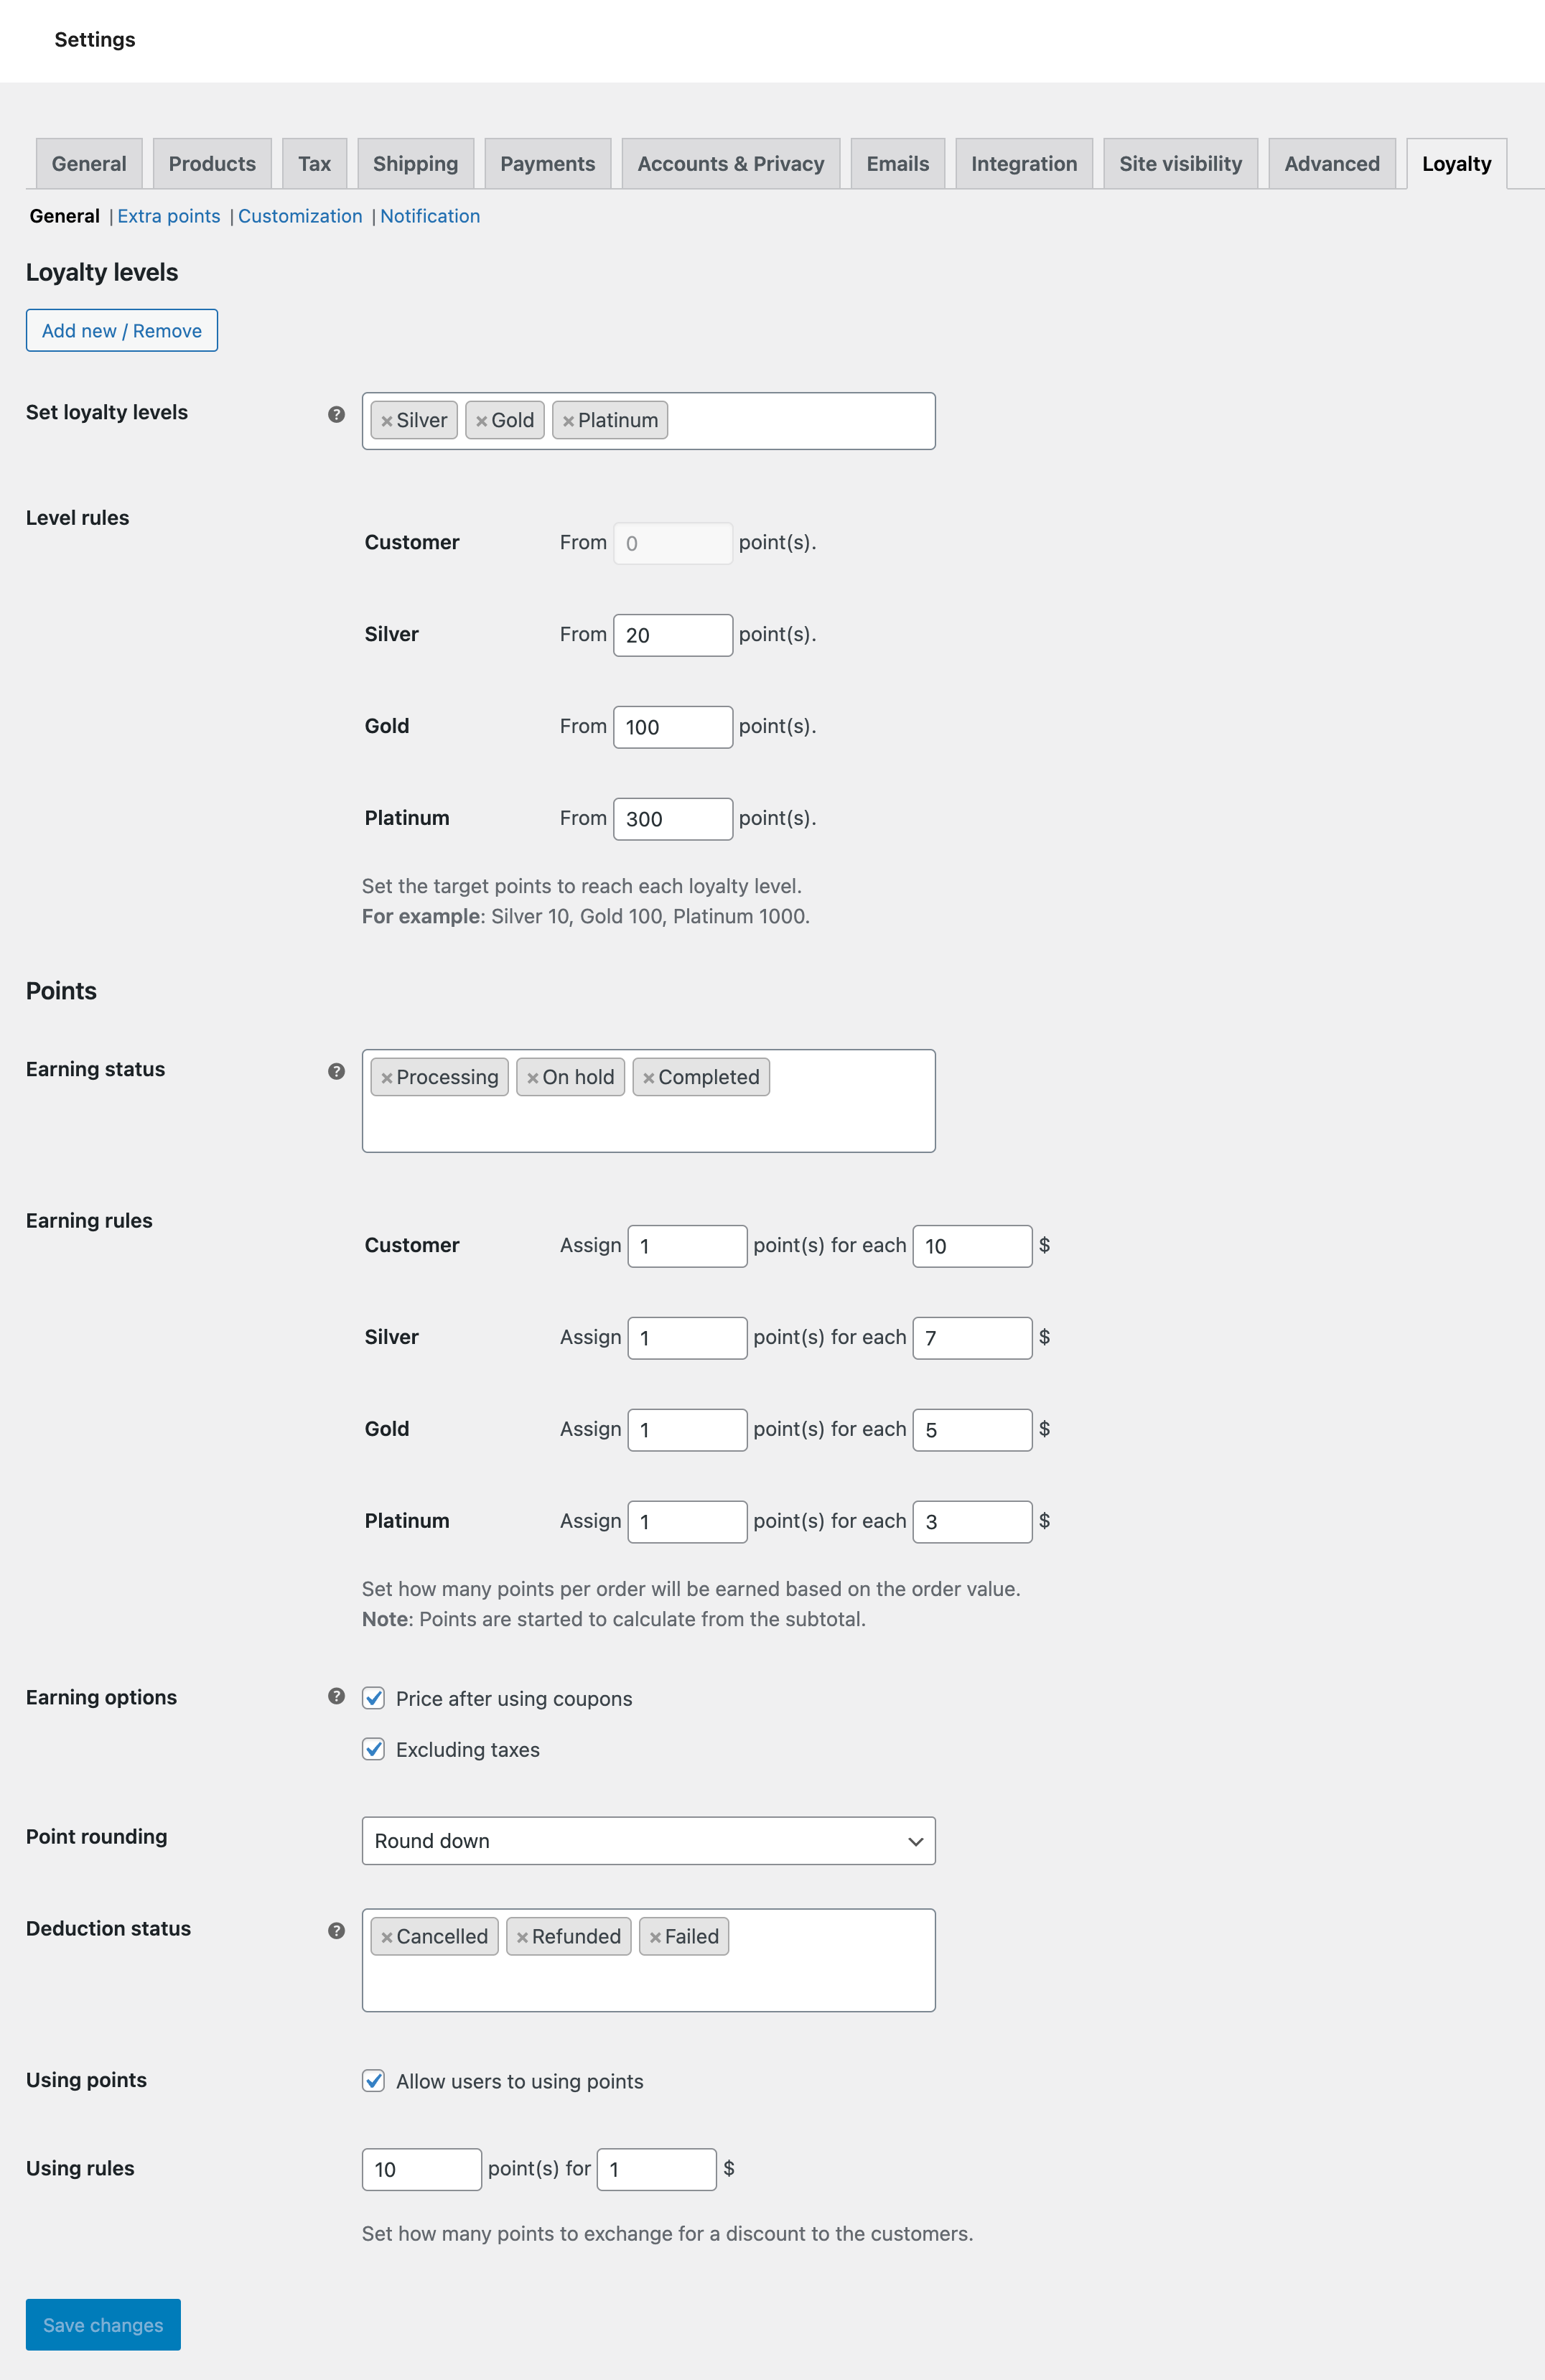Click the help icon next to Earning status

[338, 1070]
